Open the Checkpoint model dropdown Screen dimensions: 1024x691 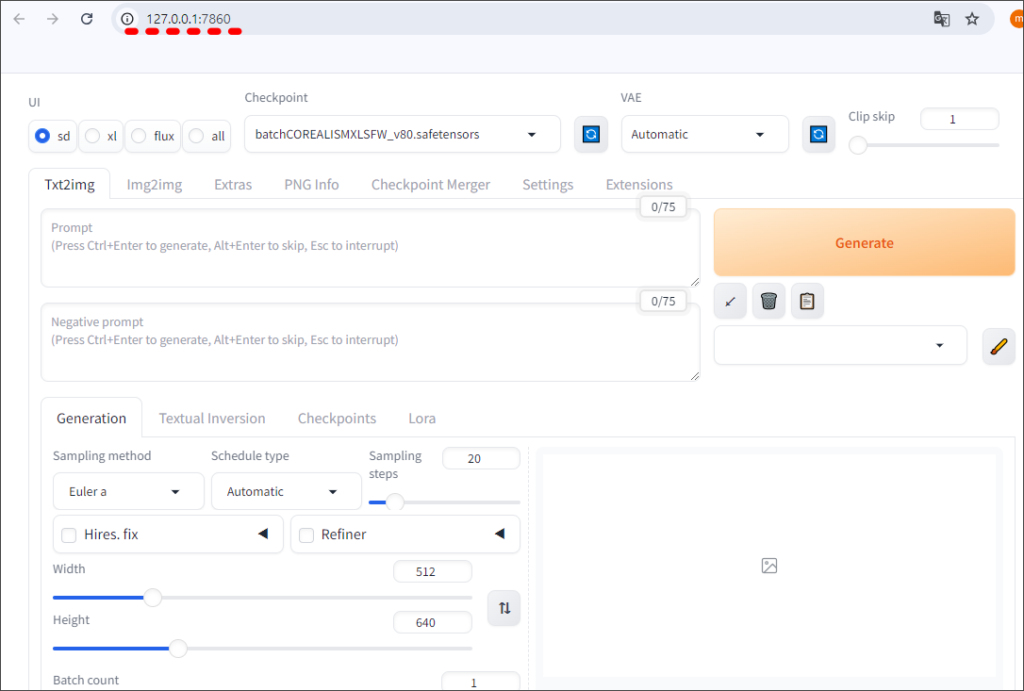[x=402, y=134]
